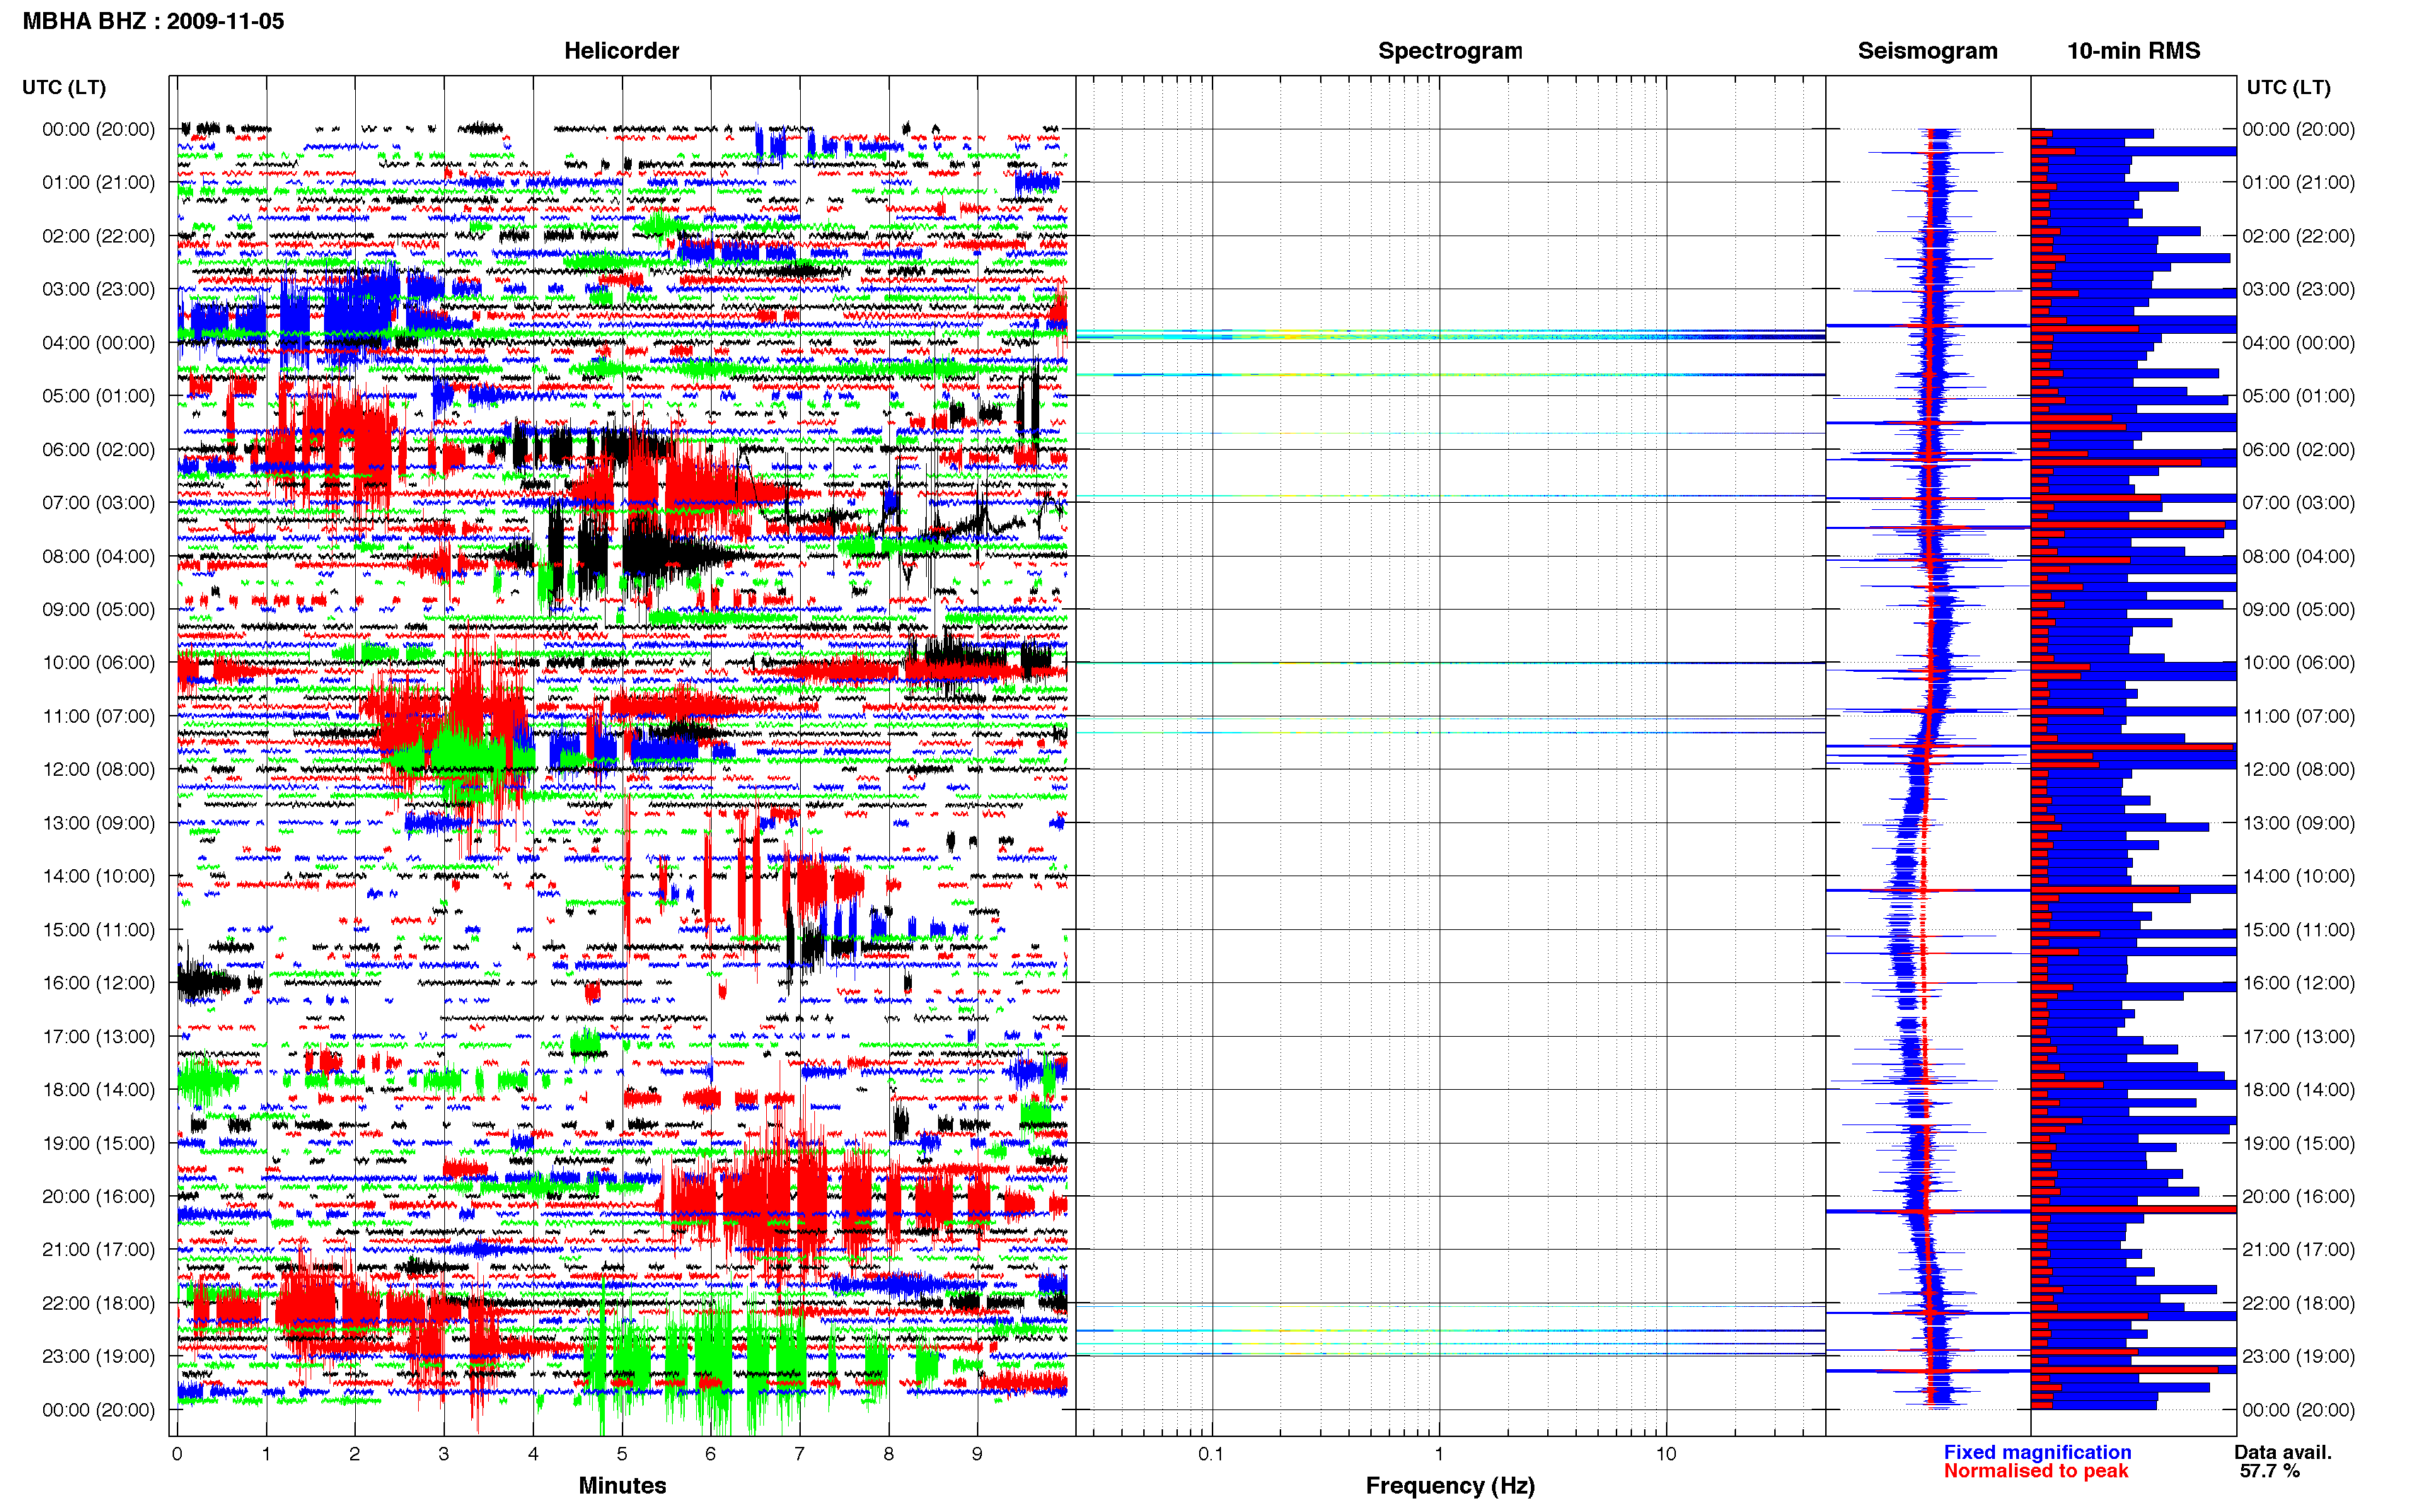Click the minute '9' tick label
This screenshot has height=1512, width=2418.
point(977,1454)
